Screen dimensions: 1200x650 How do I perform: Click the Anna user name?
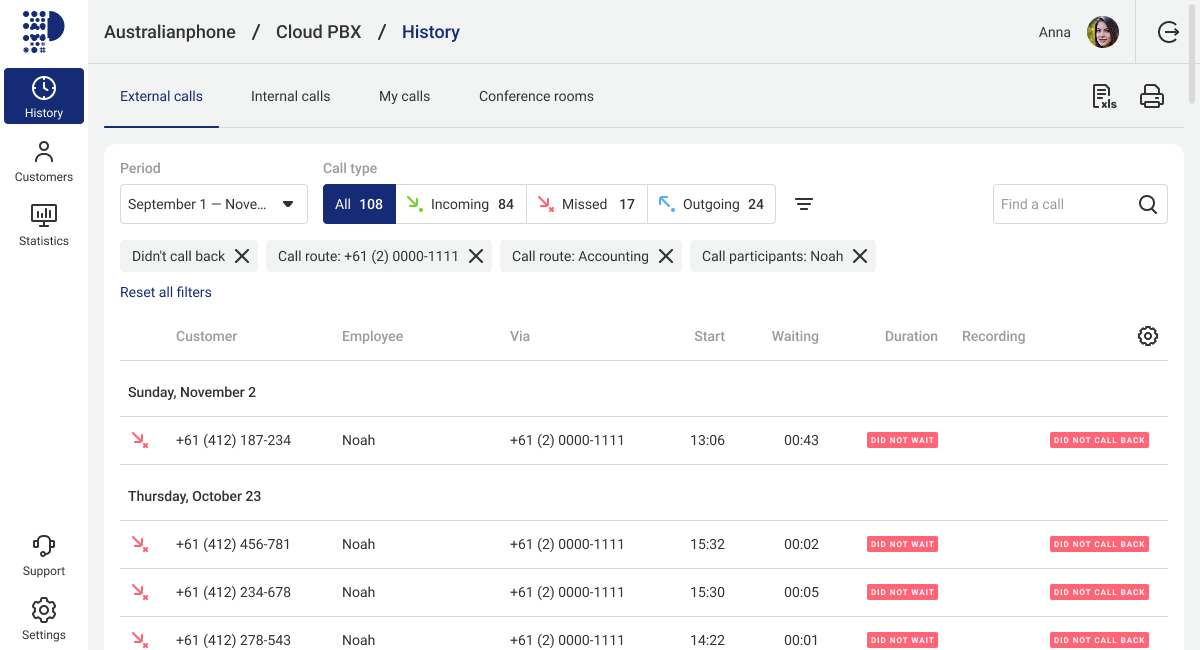pos(1055,32)
